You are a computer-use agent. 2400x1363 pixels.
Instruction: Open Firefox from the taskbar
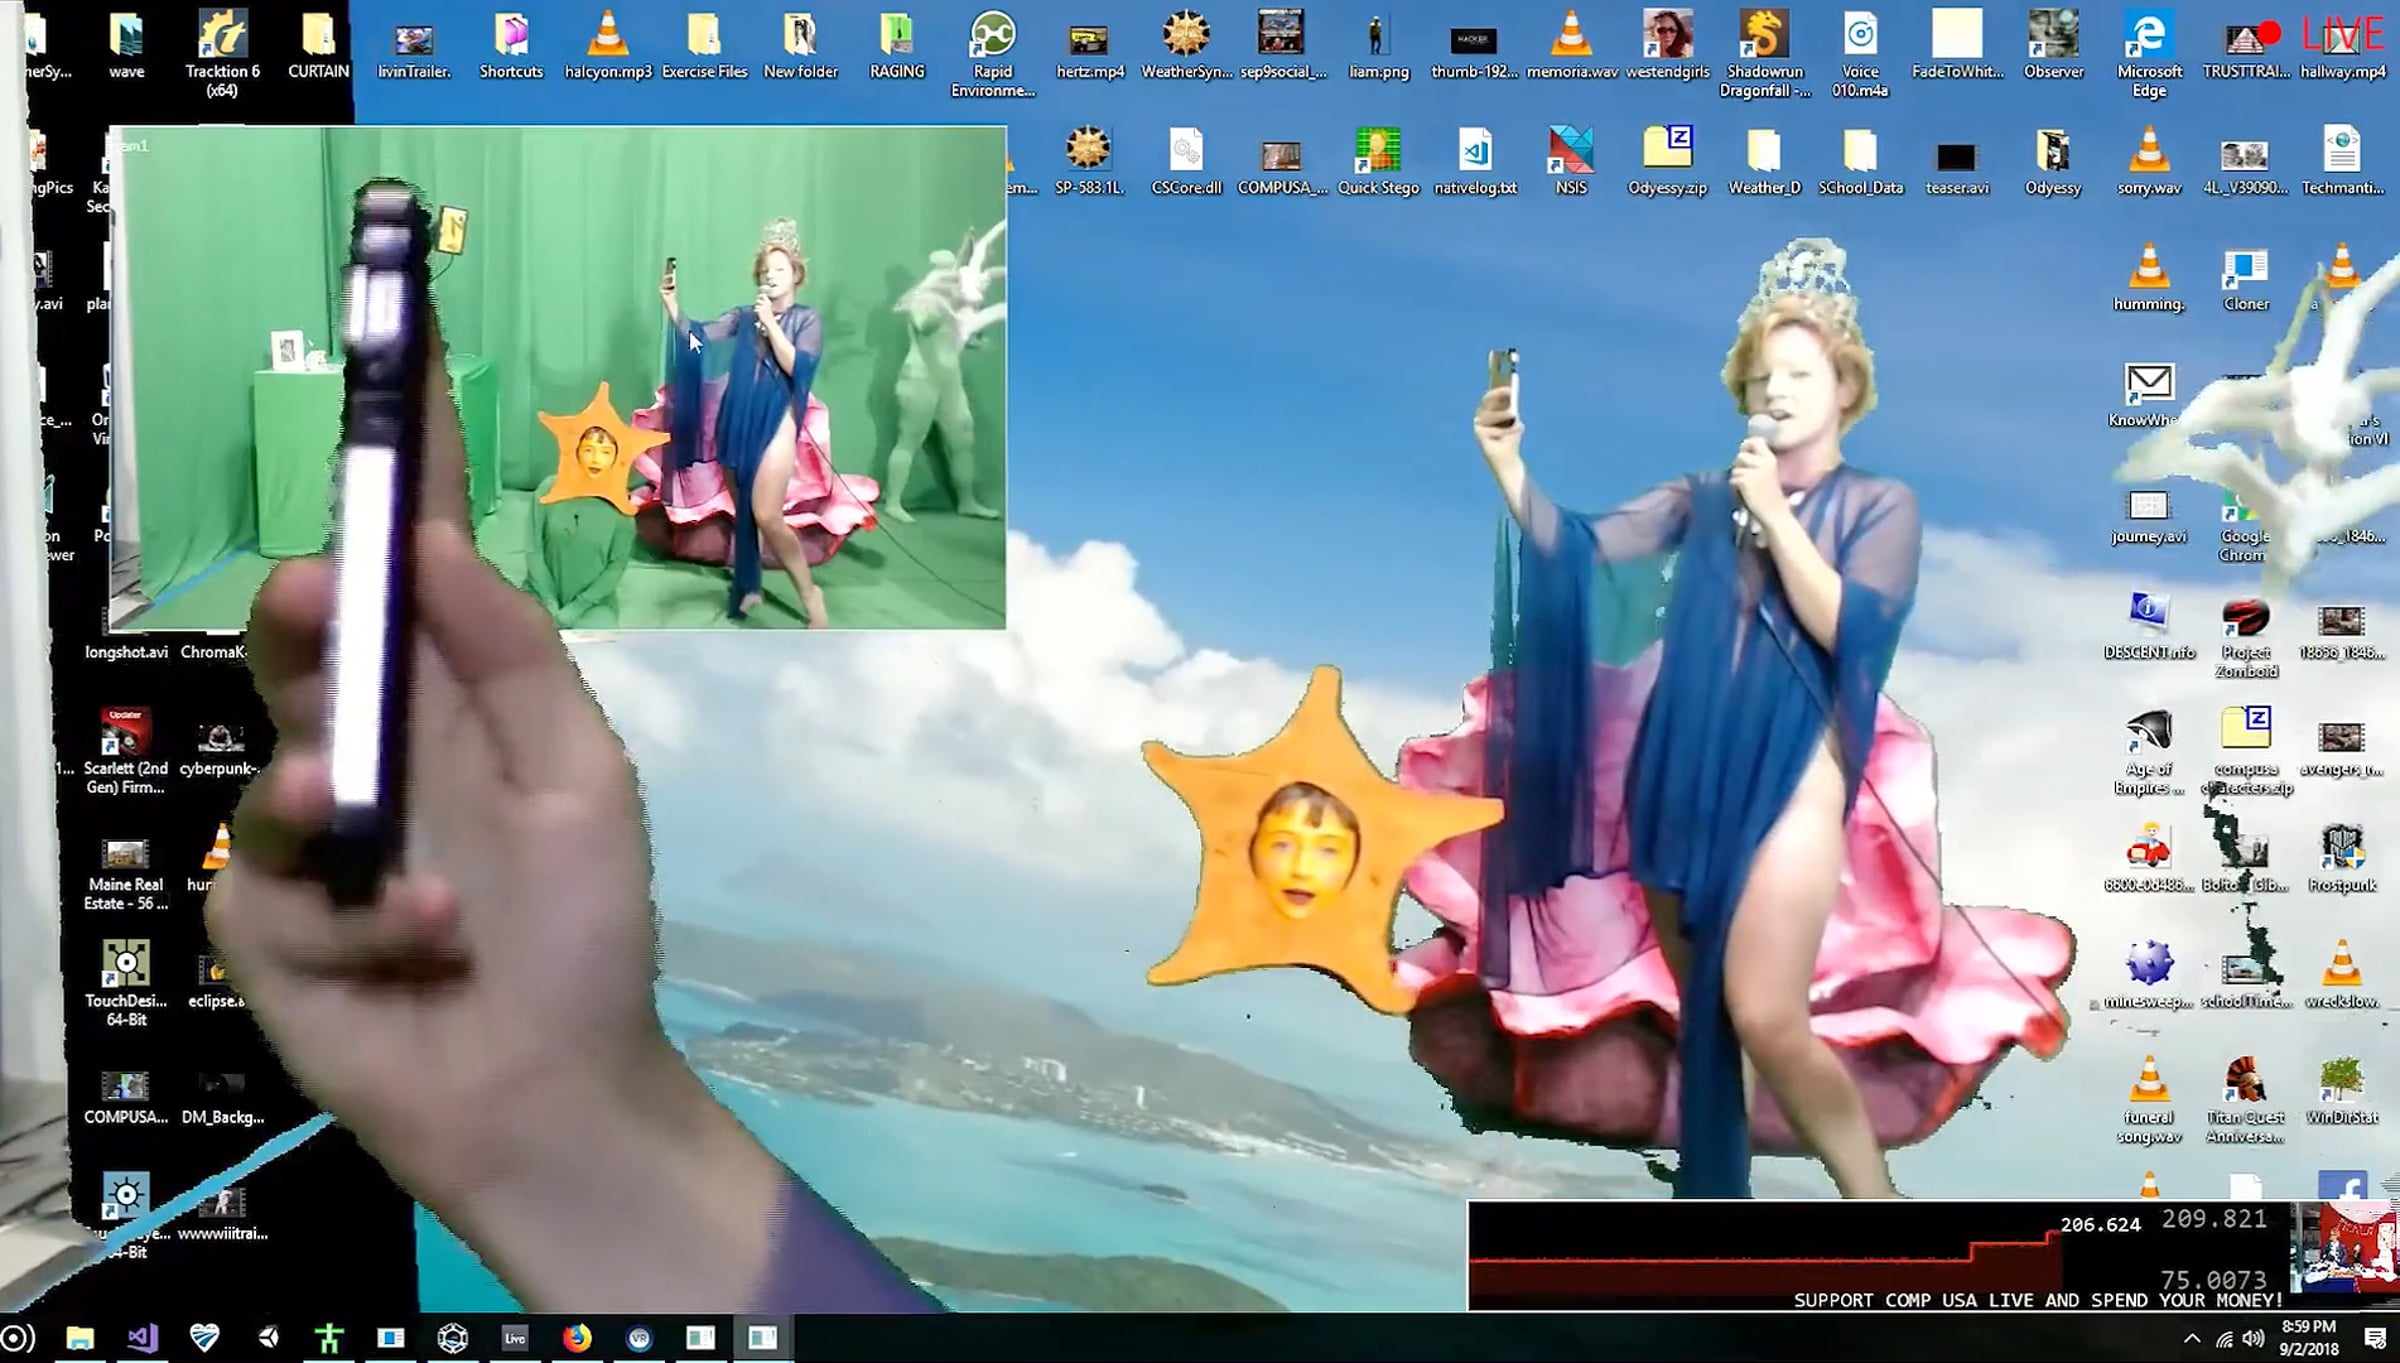tap(577, 1337)
